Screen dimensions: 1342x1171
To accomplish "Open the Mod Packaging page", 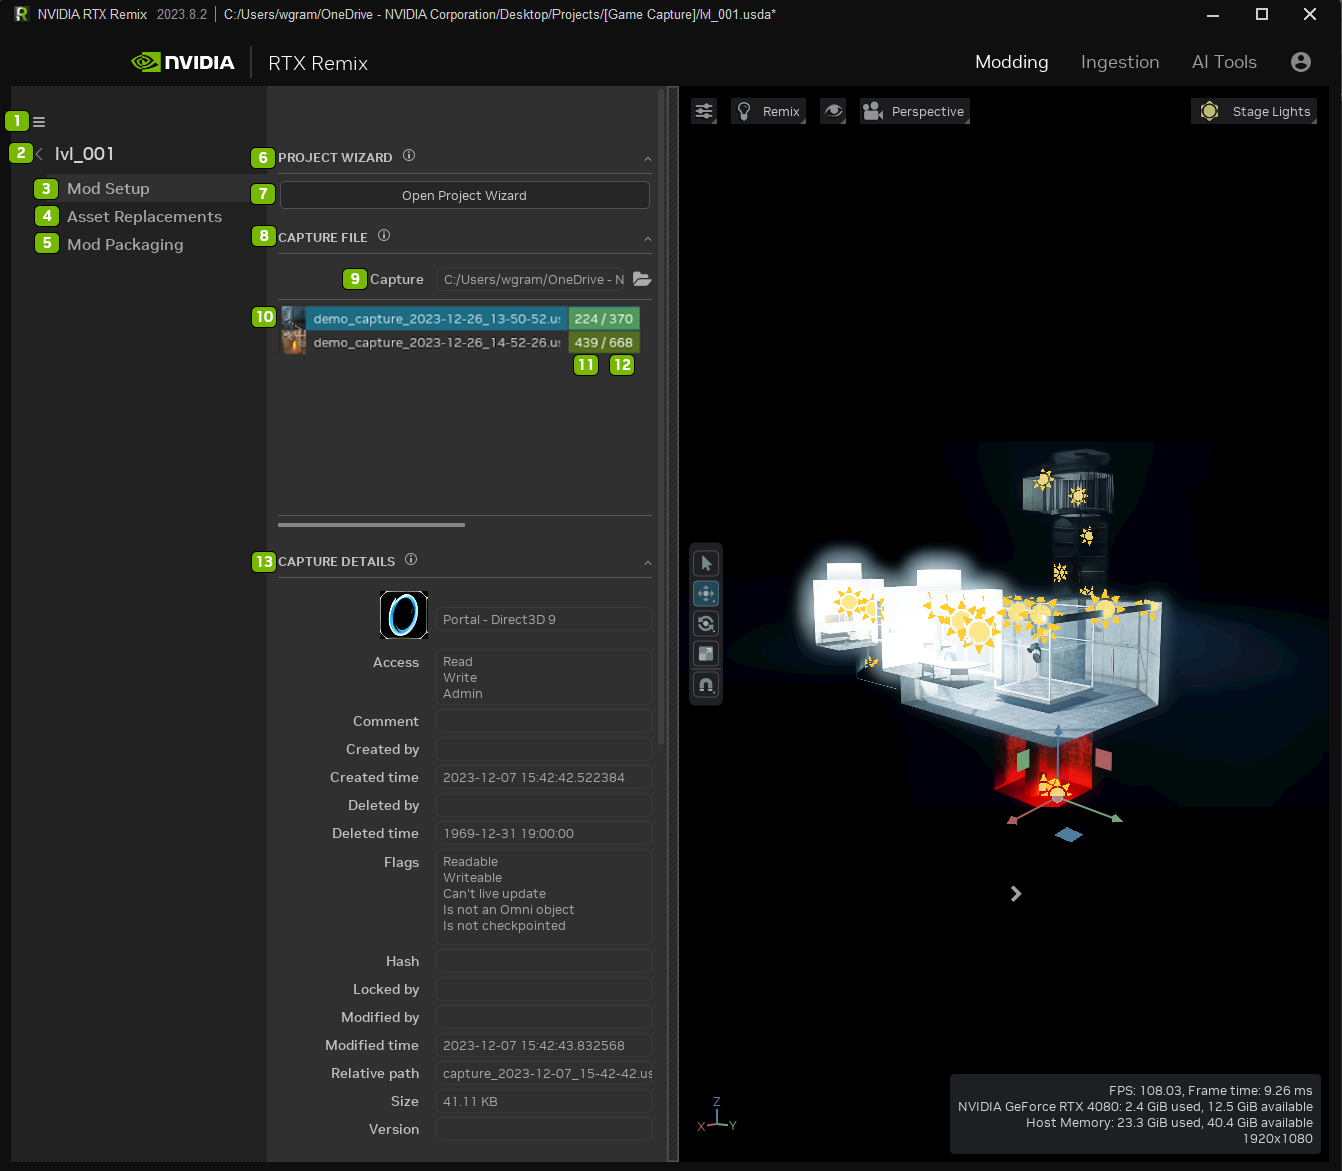I will (x=125, y=245).
